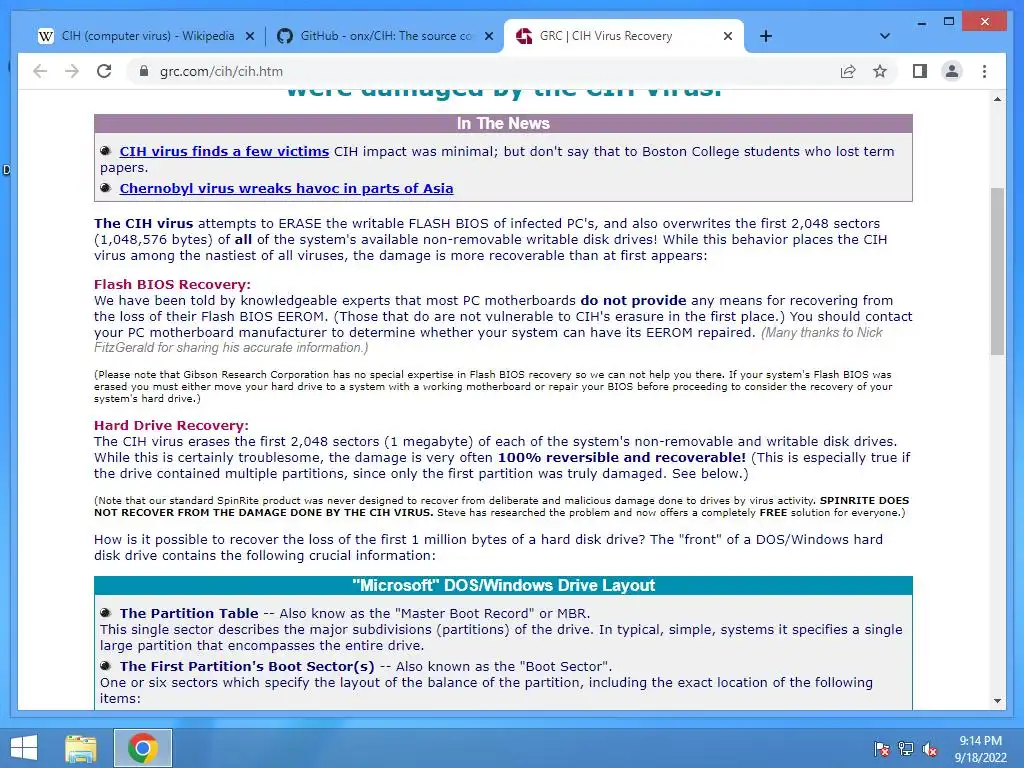1024x768 pixels.
Task: Open the Chrome profile avatar
Action: tap(952, 71)
